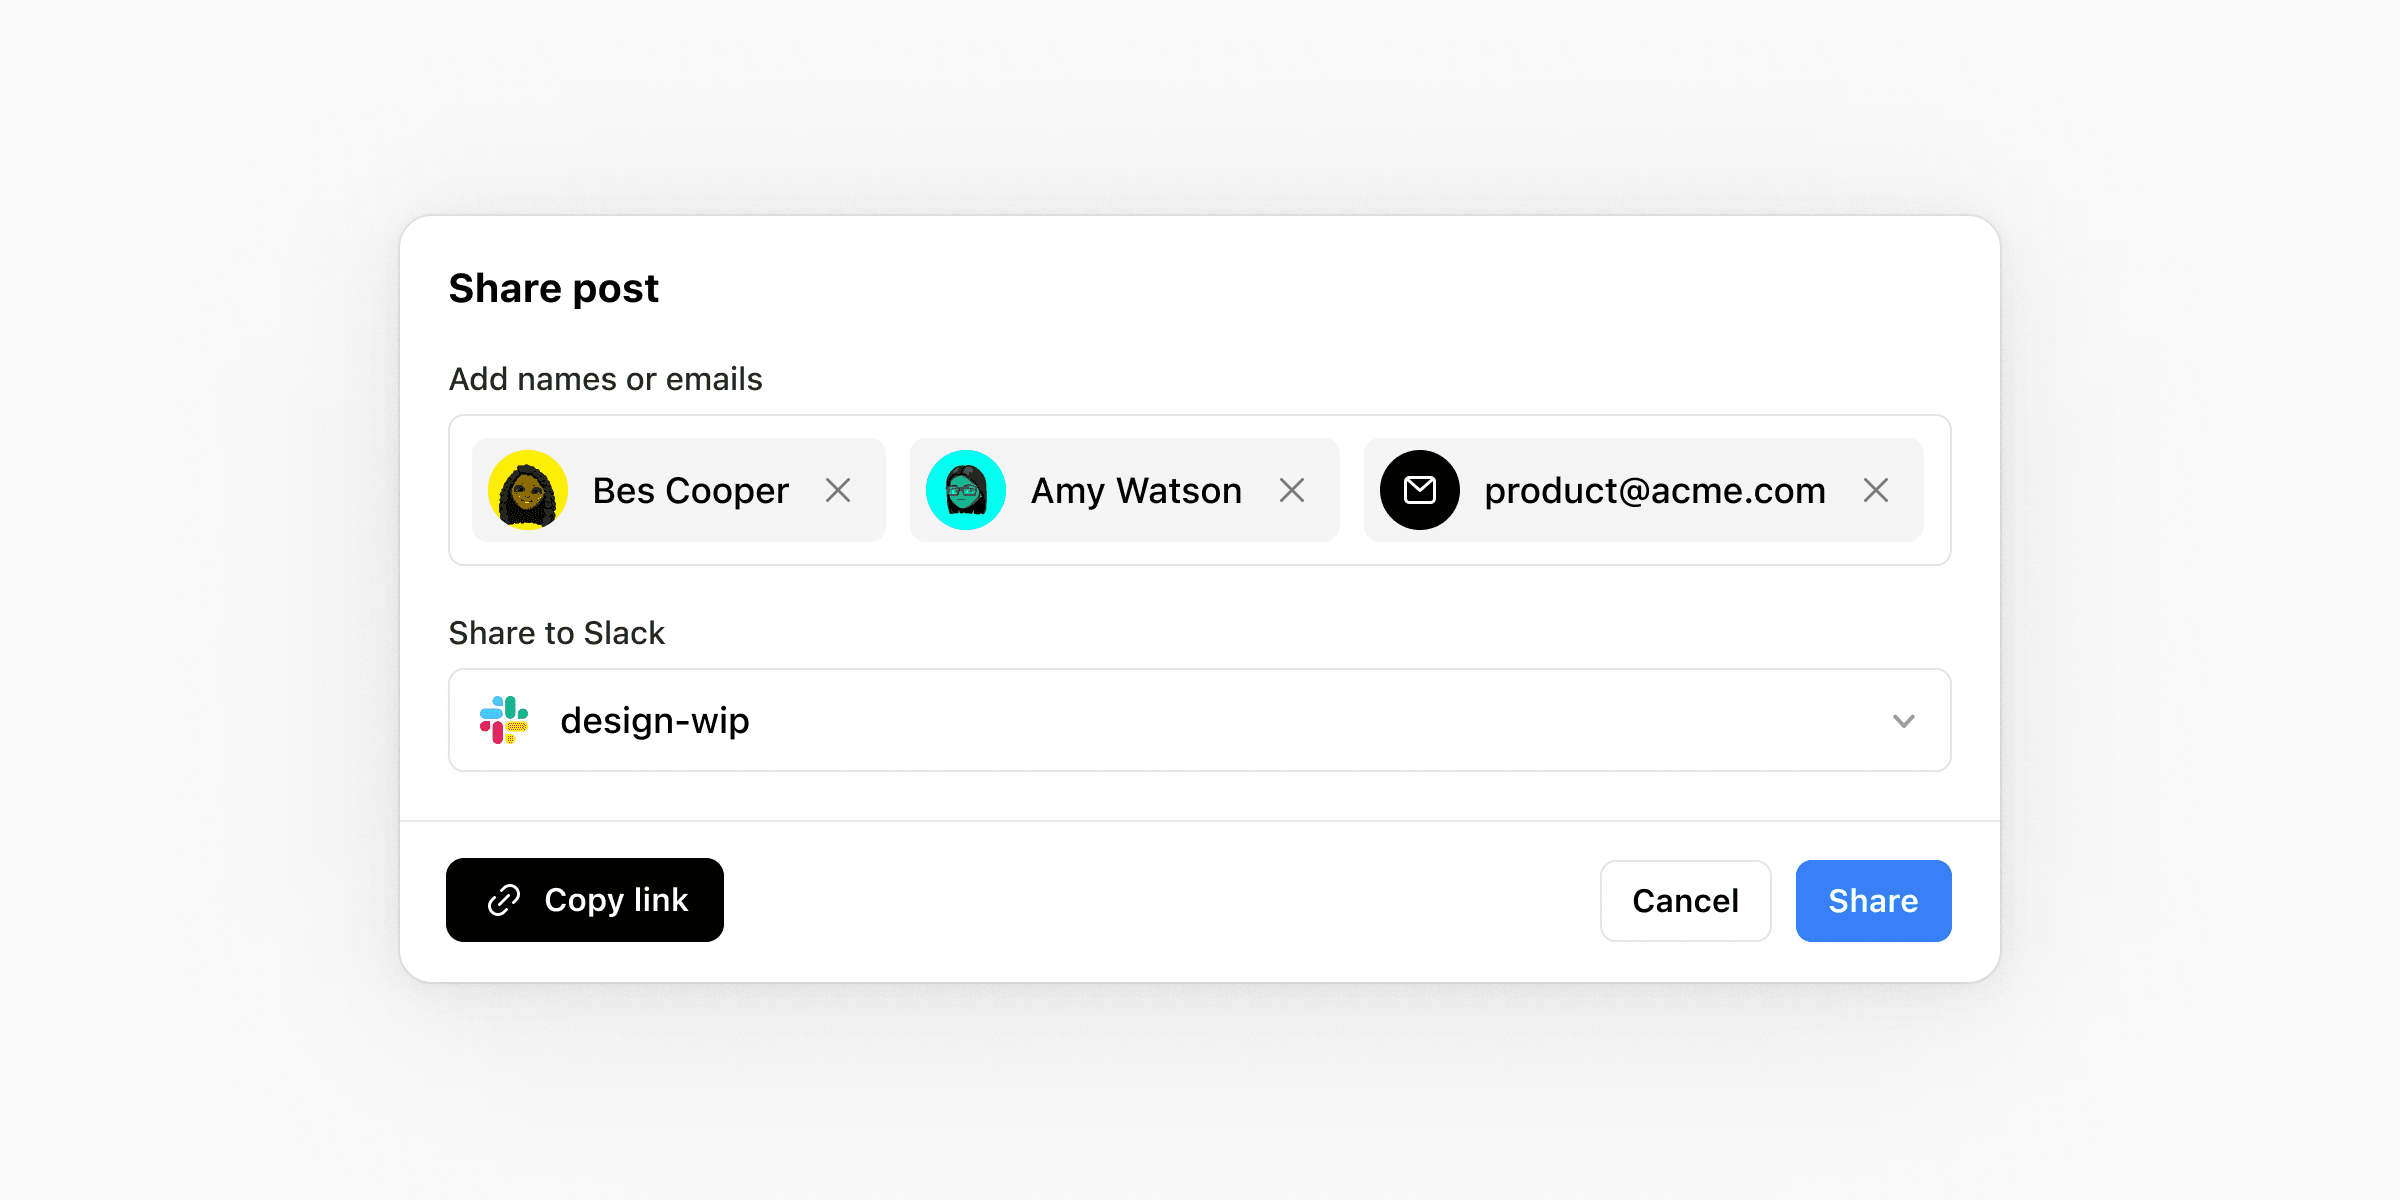Click the product@acme.com email icon
Image resolution: width=2400 pixels, height=1200 pixels.
click(1420, 490)
